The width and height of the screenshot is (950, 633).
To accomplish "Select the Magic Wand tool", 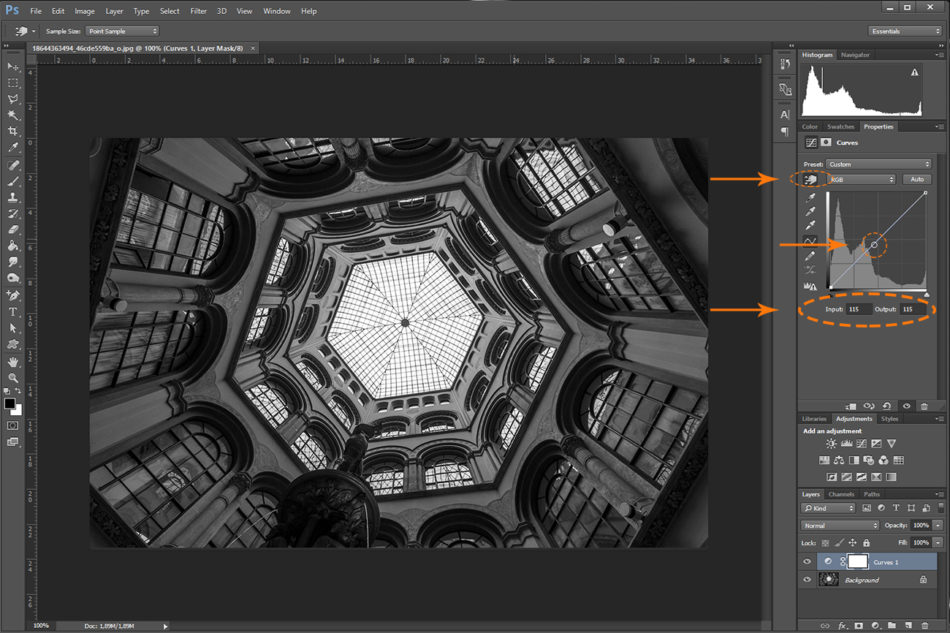I will [x=13, y=115].
